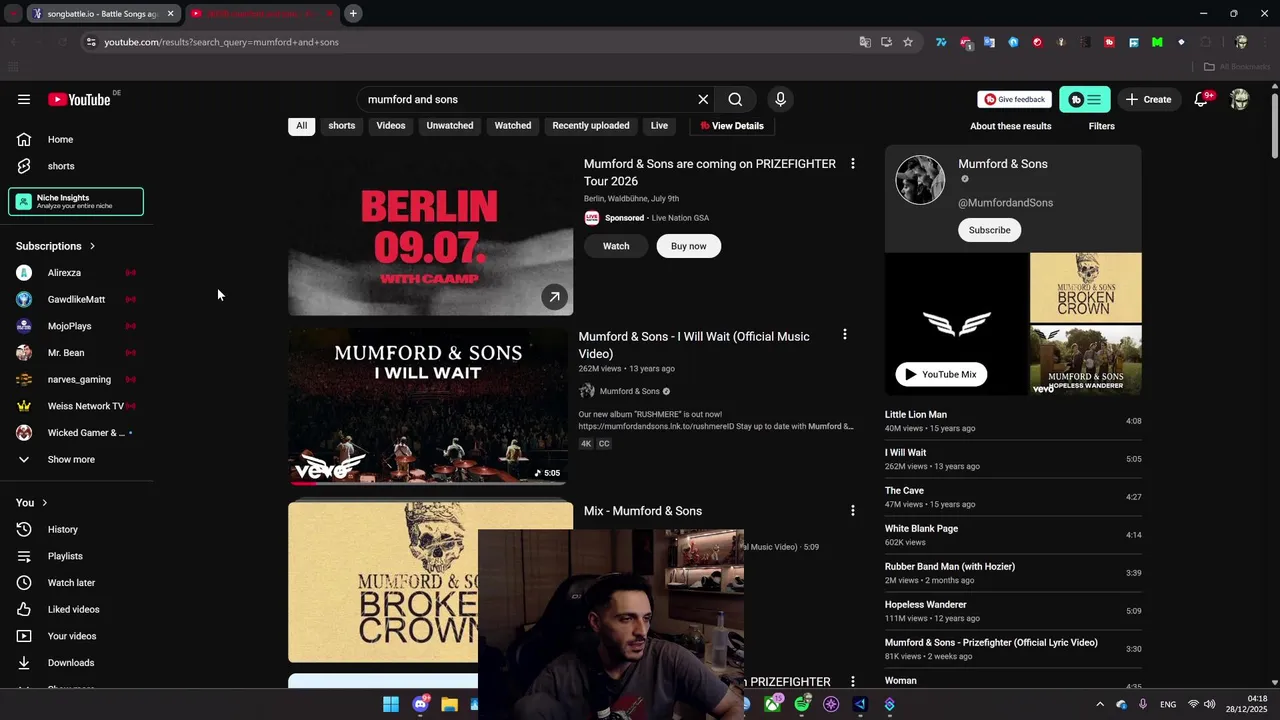The height and width of the screenshot is (720, 1280).
Task: Play the YouTube Mix
Action: point(940,374)
